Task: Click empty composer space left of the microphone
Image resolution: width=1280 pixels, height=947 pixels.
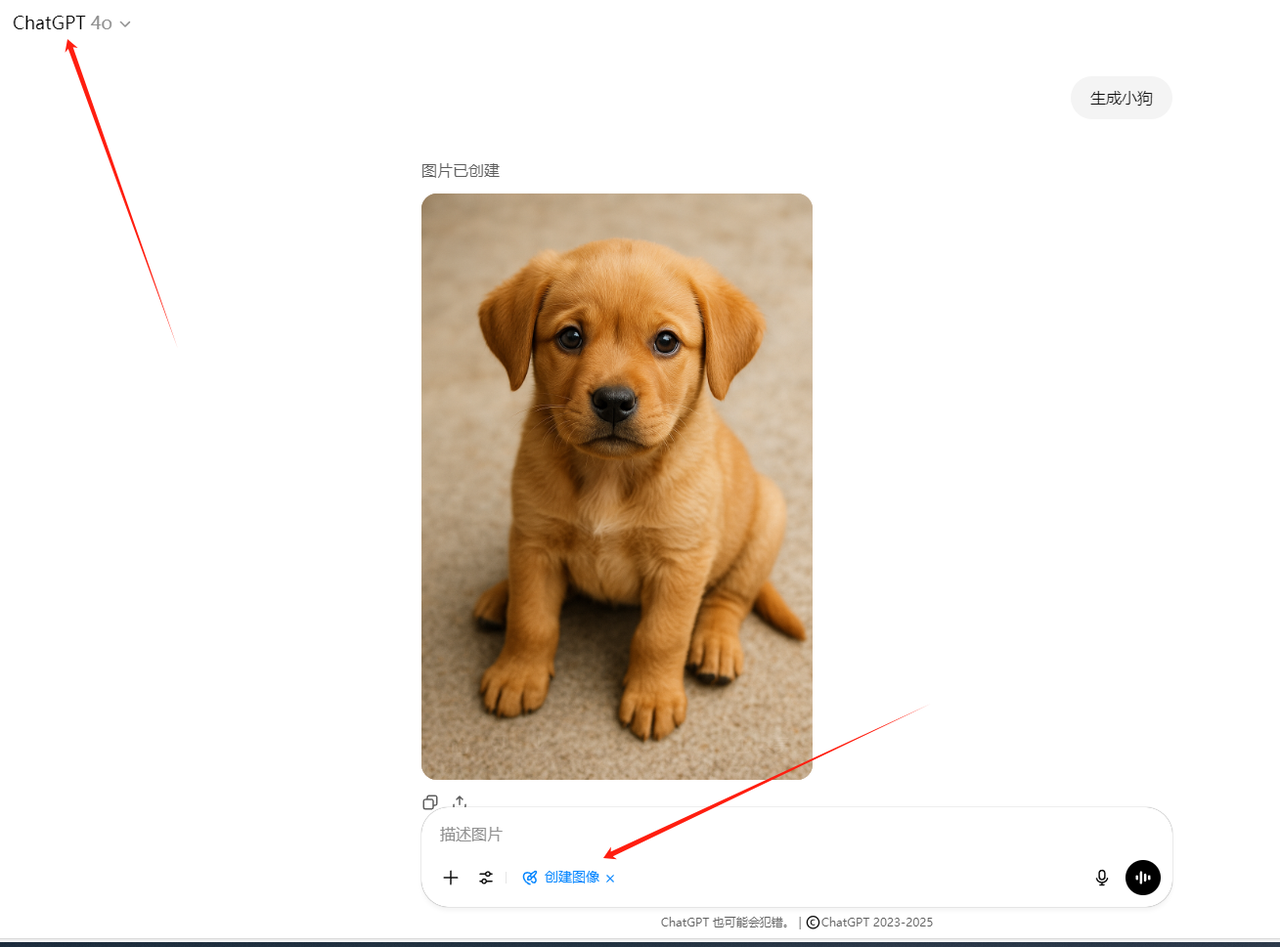Action: click(850, 877)
